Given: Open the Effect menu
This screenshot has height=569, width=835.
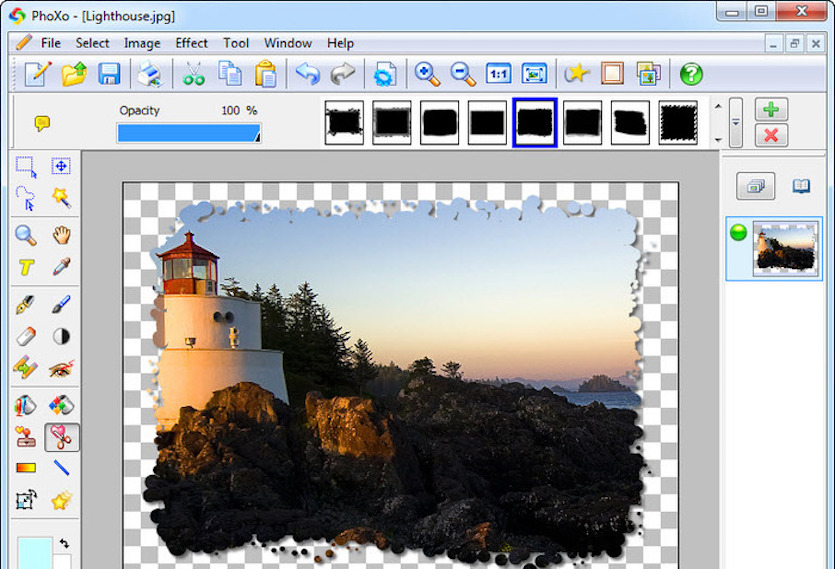Looking at the screenshot, I should pyautogui.click(x=191, y=43).
